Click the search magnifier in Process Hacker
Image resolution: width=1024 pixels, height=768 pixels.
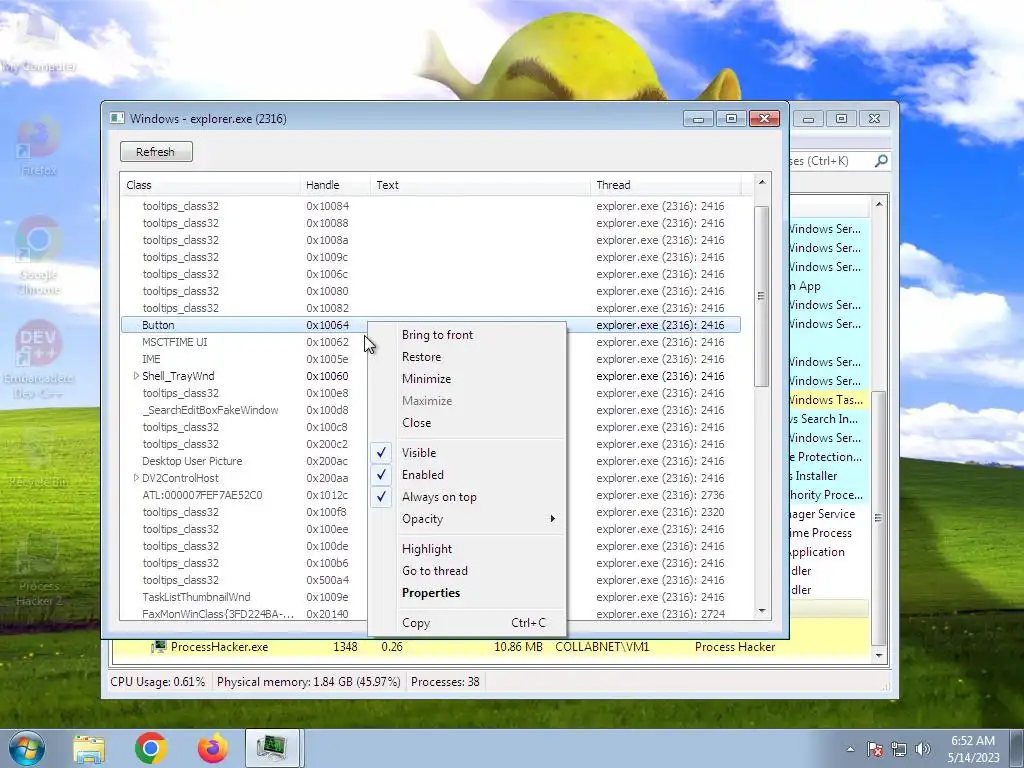(881, 161)
